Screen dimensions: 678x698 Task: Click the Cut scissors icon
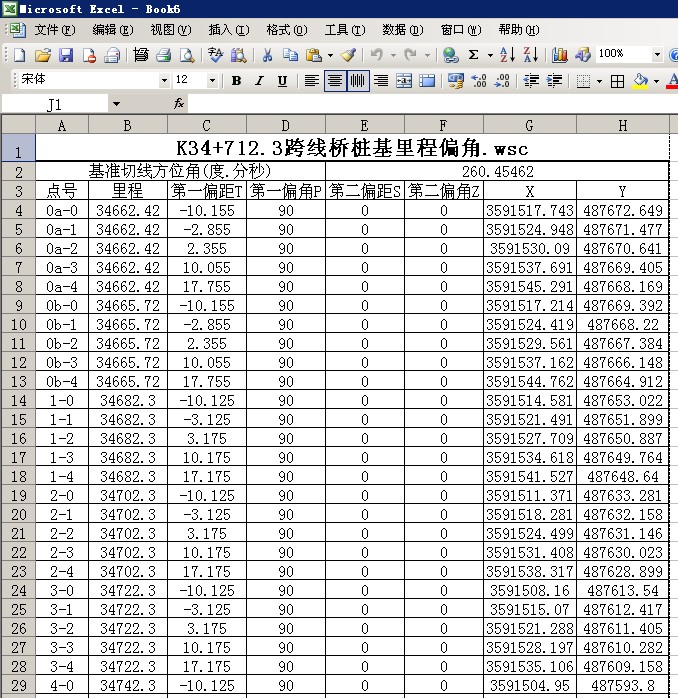(267, 55)
